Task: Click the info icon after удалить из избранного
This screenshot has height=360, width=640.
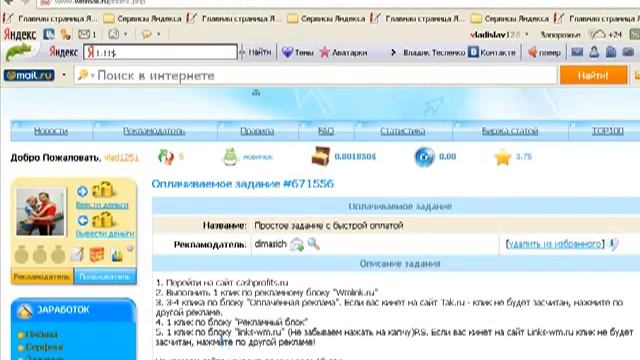Action: click(613, 244)
